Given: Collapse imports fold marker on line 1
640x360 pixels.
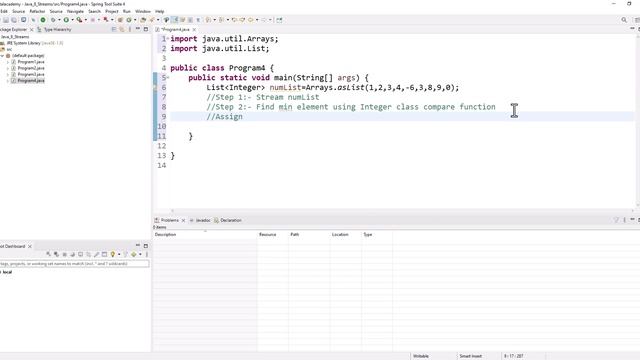Looking at the screenshot, I should click(168, 39).
